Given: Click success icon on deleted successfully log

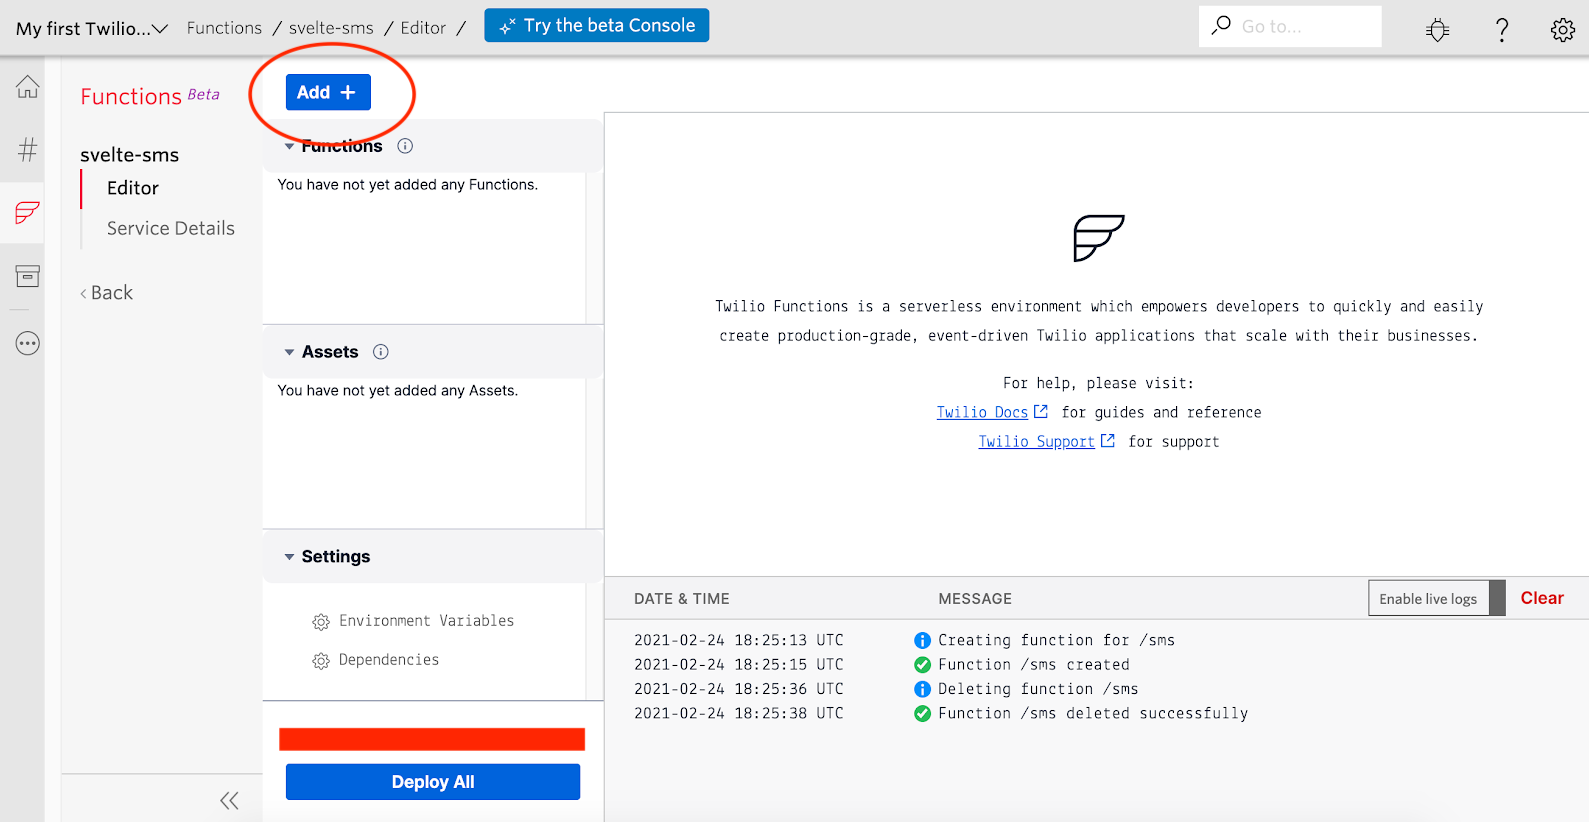Looking at the screenshot, I should pyautogui.click(x=922, y=714).
